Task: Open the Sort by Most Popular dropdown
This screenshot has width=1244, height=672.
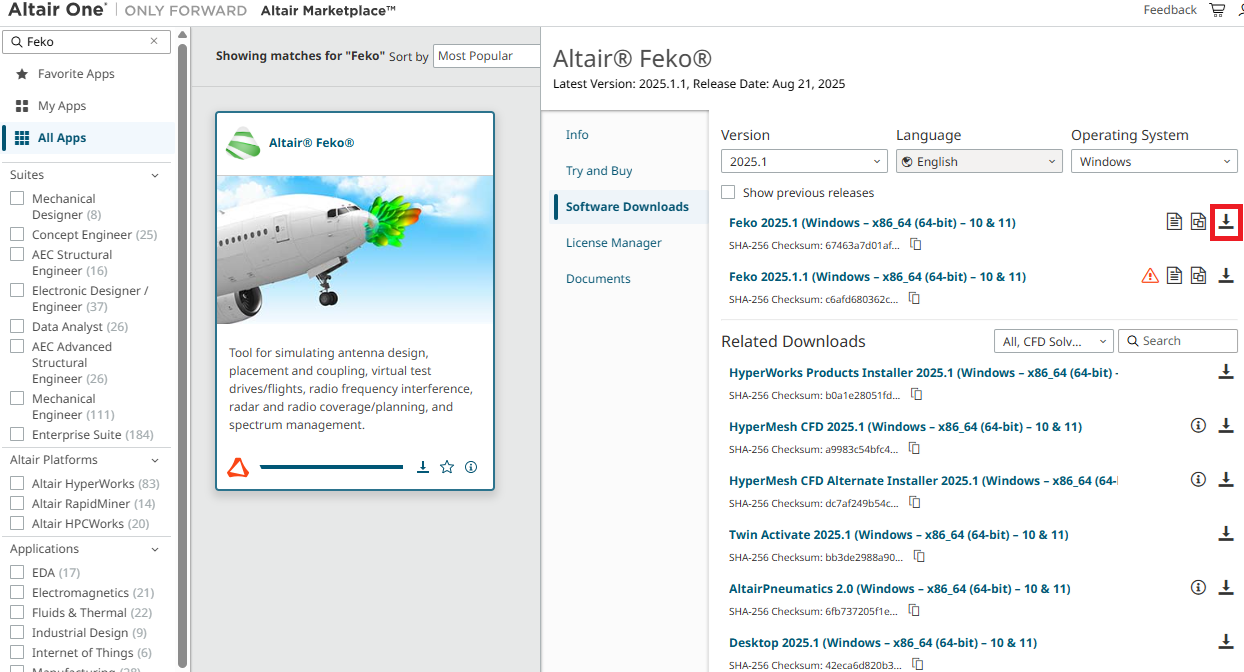Action: (x=488, y=56)
